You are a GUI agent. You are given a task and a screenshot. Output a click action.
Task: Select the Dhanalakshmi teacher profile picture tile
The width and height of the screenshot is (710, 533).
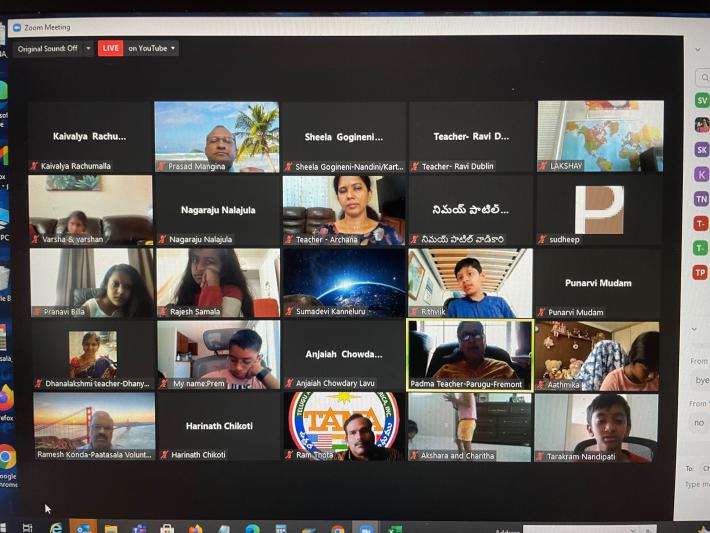pos(93,355)
